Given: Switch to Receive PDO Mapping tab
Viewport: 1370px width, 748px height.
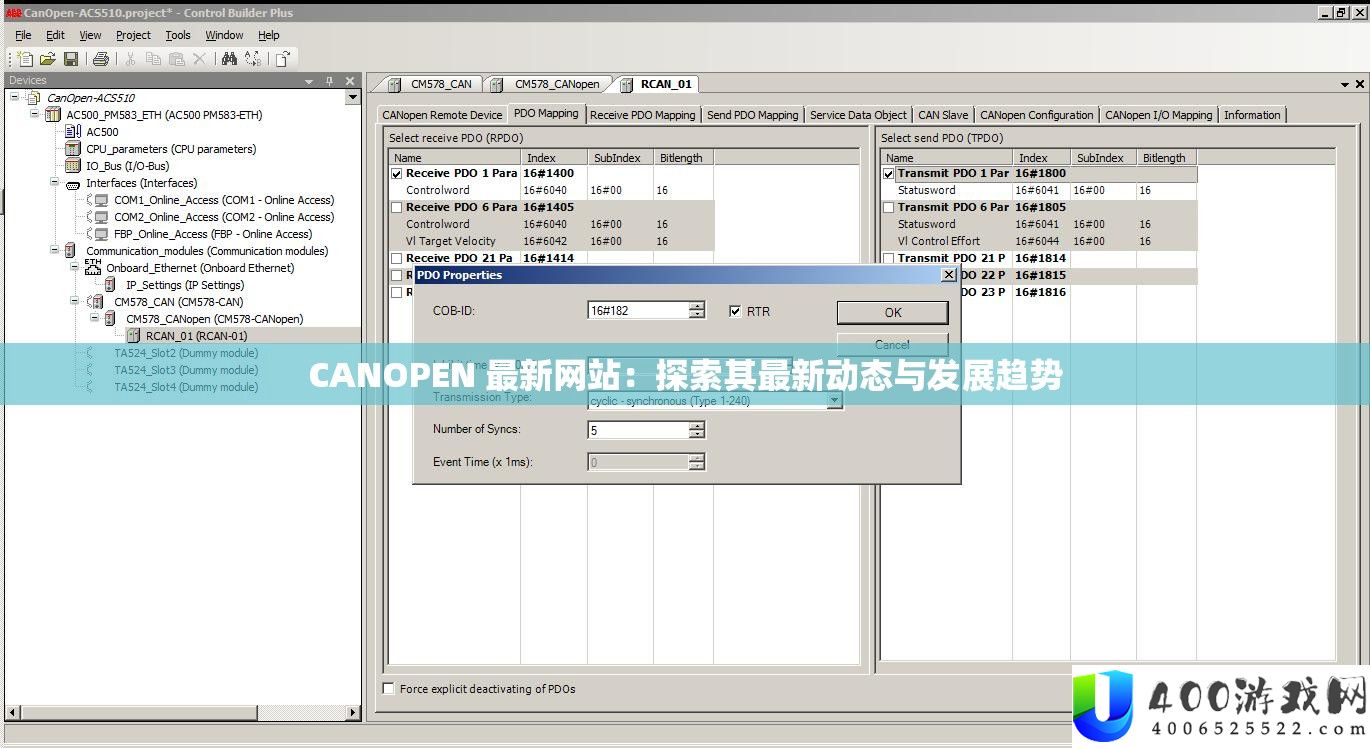Looking at the screenshot, I should [642, 115].
